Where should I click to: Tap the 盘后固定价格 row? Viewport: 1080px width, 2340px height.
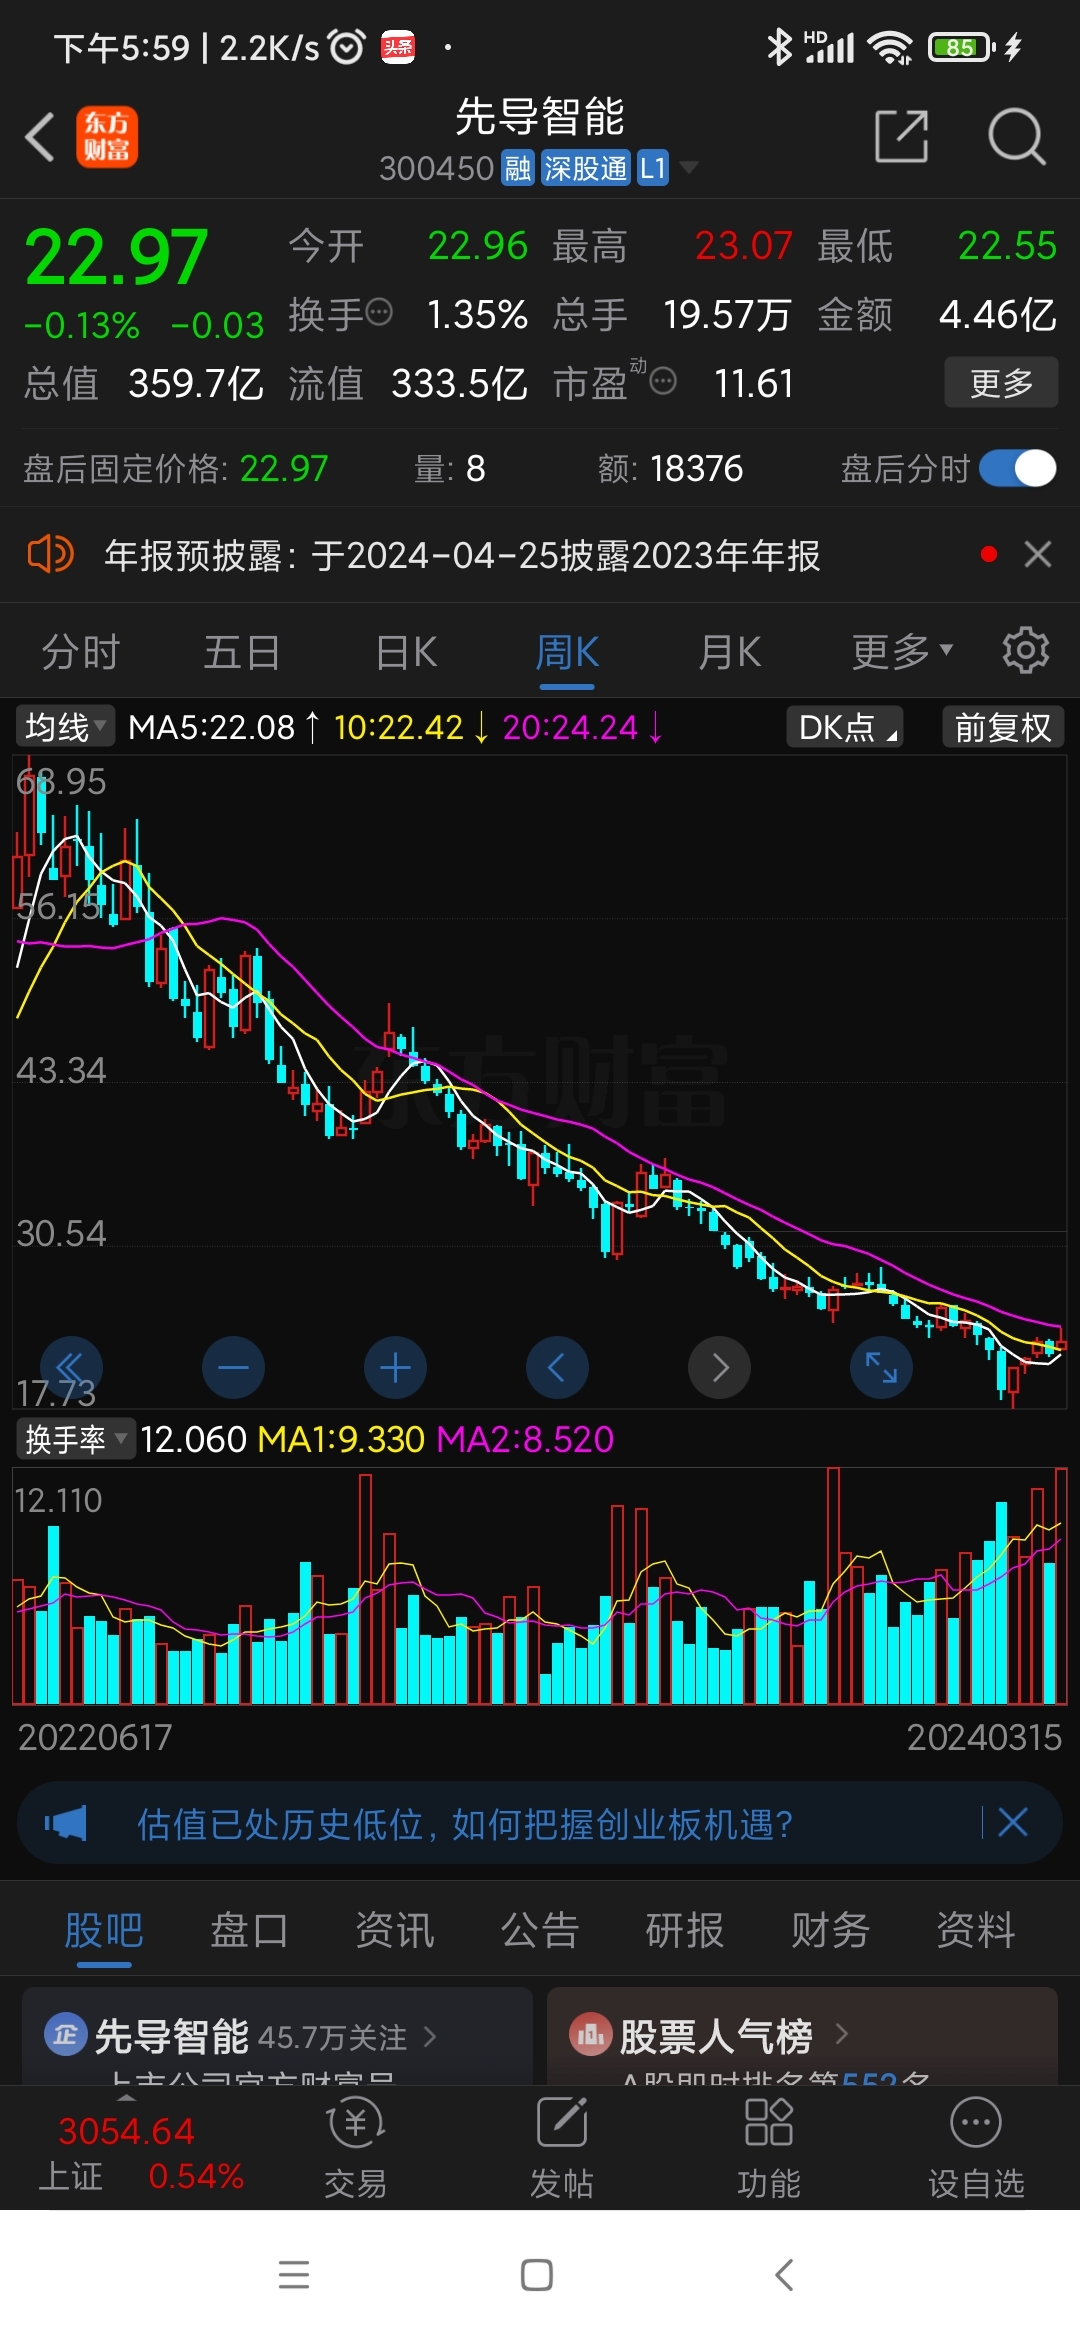pyautogui.click(x=540, y=468)
